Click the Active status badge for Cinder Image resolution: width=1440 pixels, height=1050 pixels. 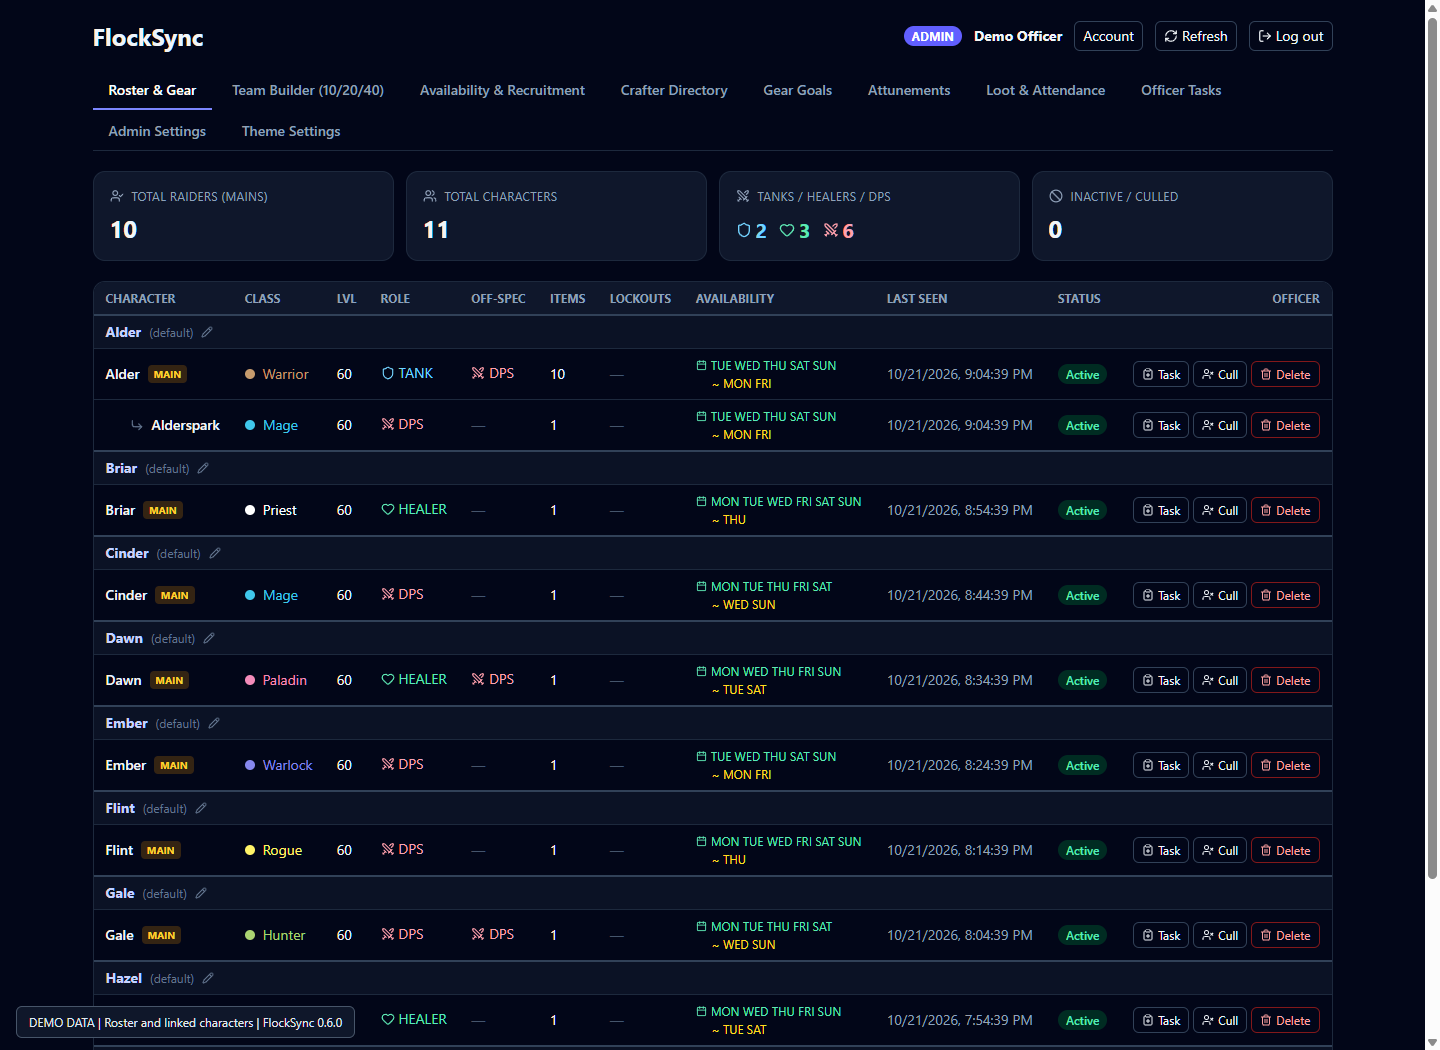[1082, 595]
